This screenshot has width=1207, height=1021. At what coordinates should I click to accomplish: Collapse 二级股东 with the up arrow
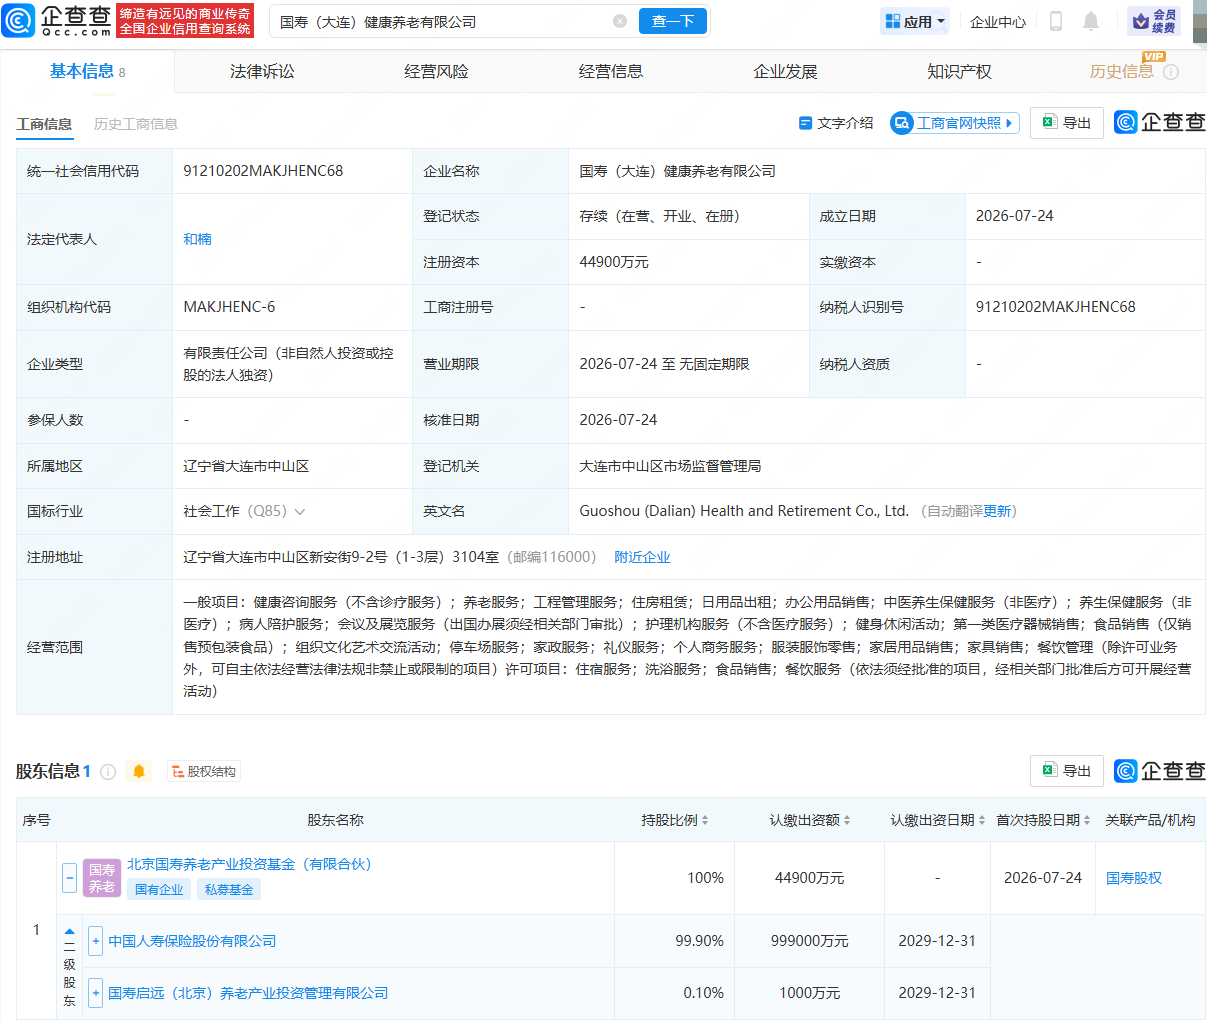69,931
